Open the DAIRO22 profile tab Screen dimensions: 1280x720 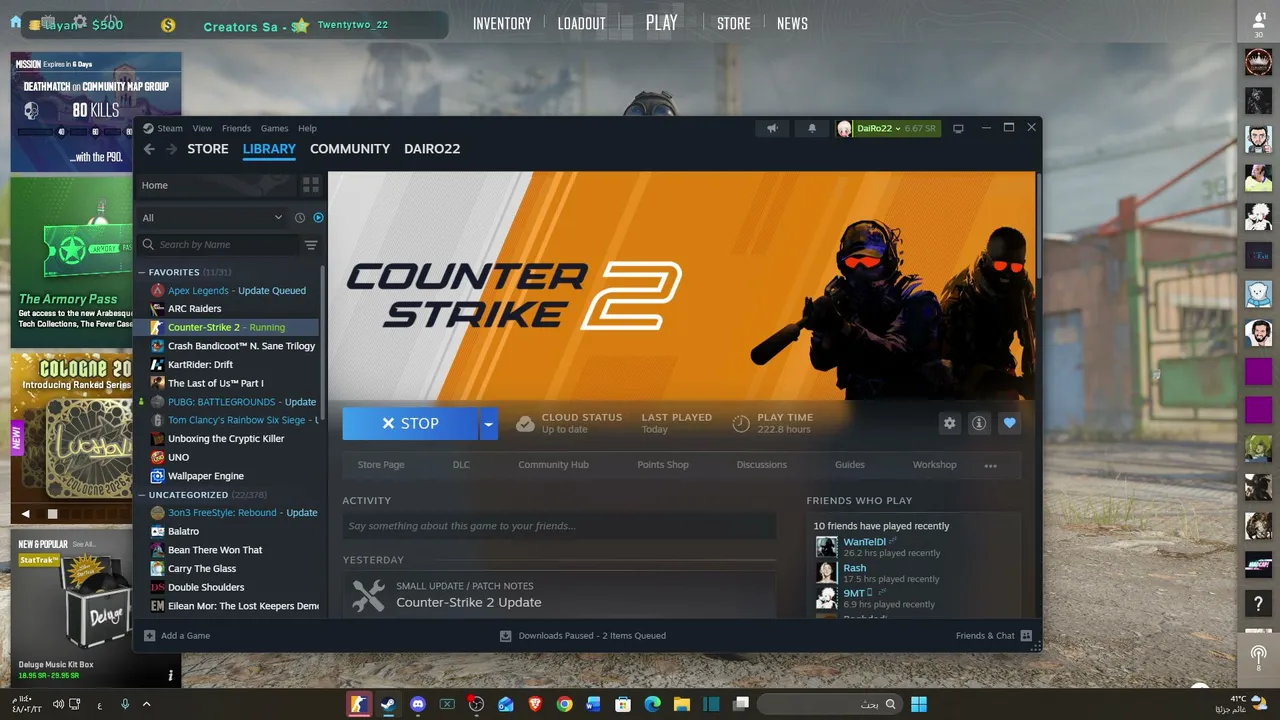[x=432, y=149]
